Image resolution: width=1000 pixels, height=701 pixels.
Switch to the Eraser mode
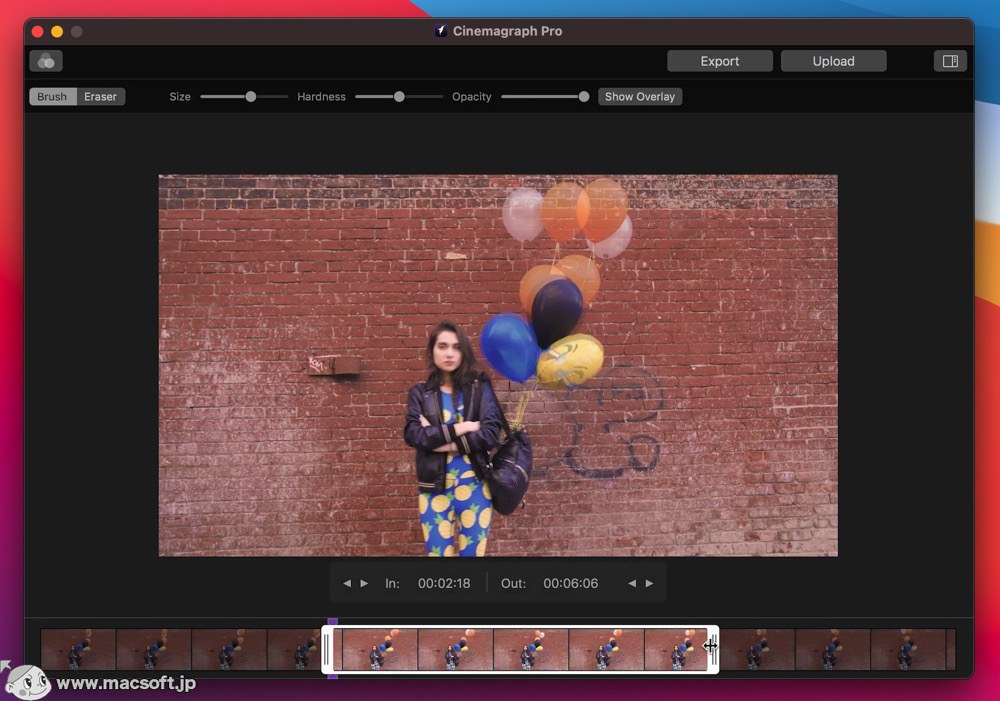[100, 96]
